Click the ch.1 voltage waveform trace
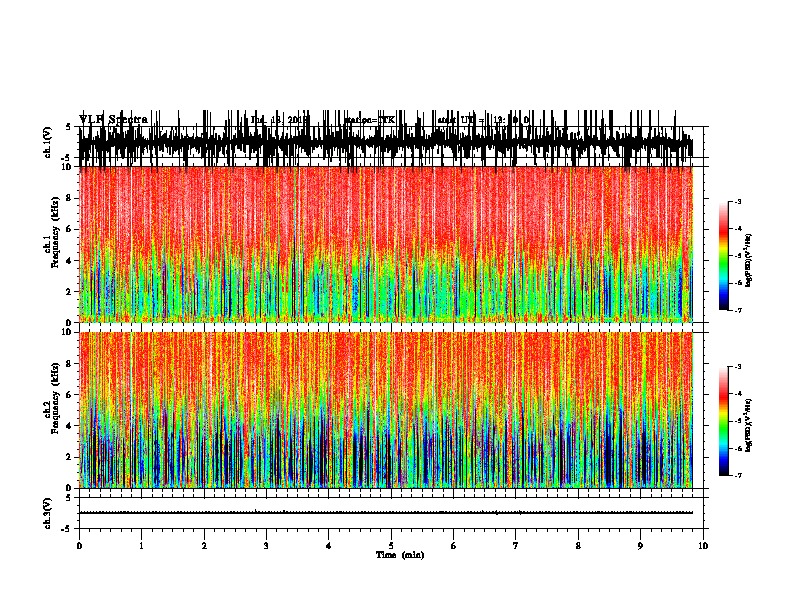 (386, 142)
